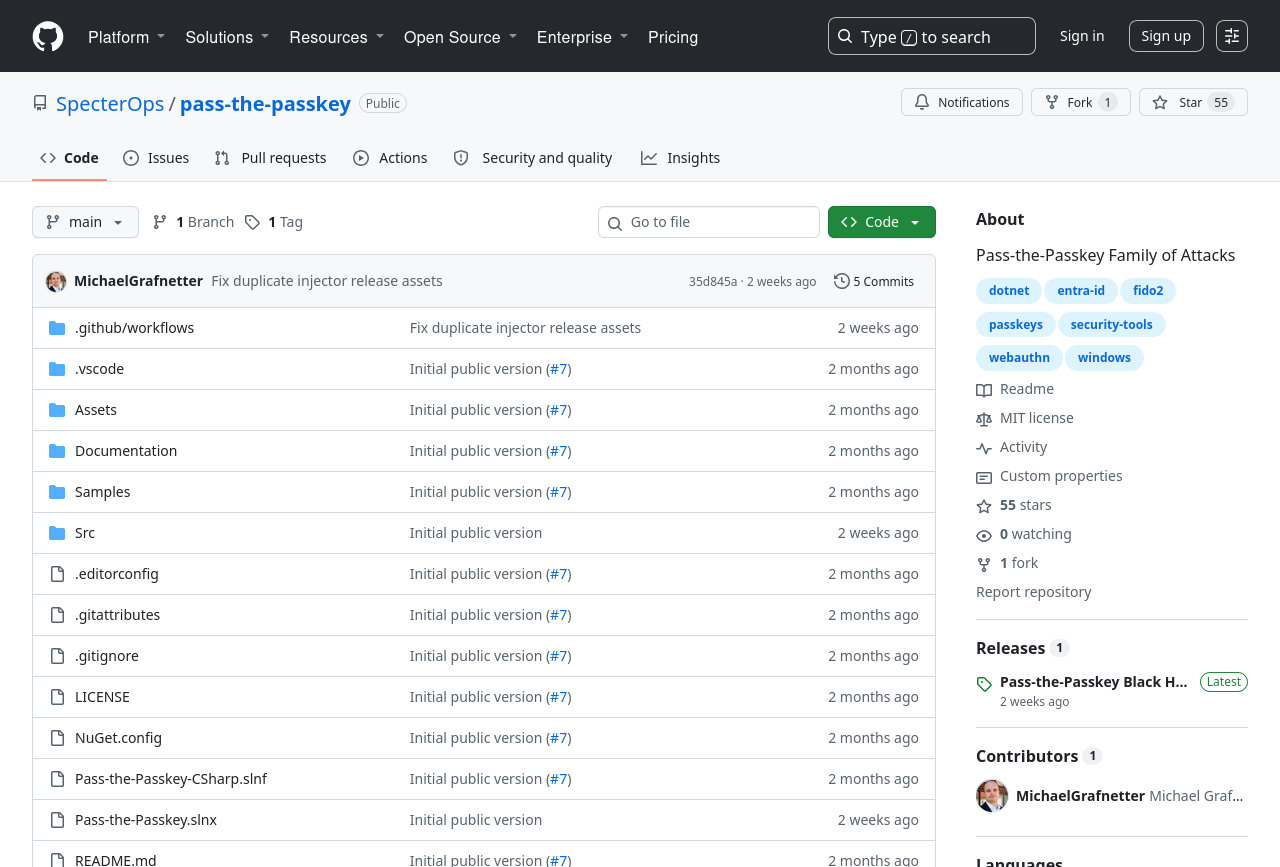Select the Code repository tab
1280x867 pixels.
69,158
